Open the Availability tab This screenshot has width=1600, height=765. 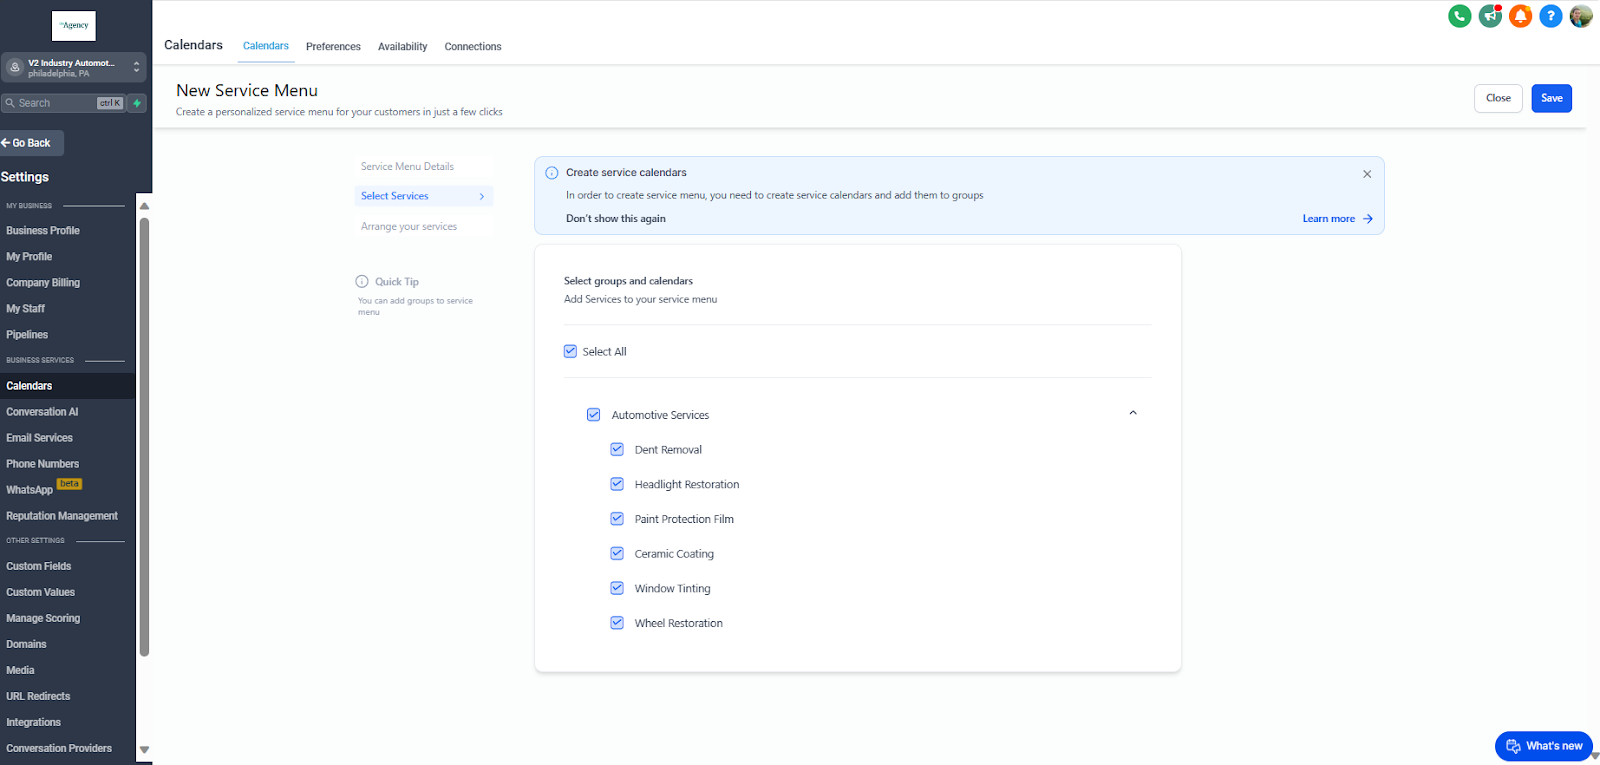coord(402,47)
